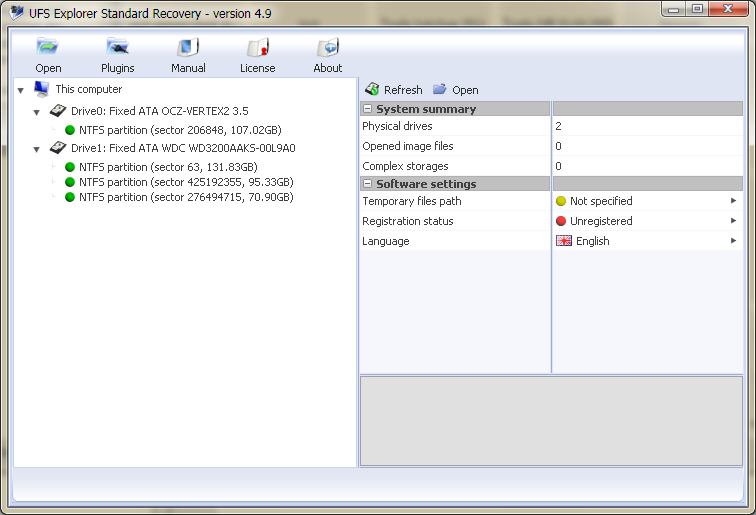Show the About dialog icon

click(x=328, y=48)
